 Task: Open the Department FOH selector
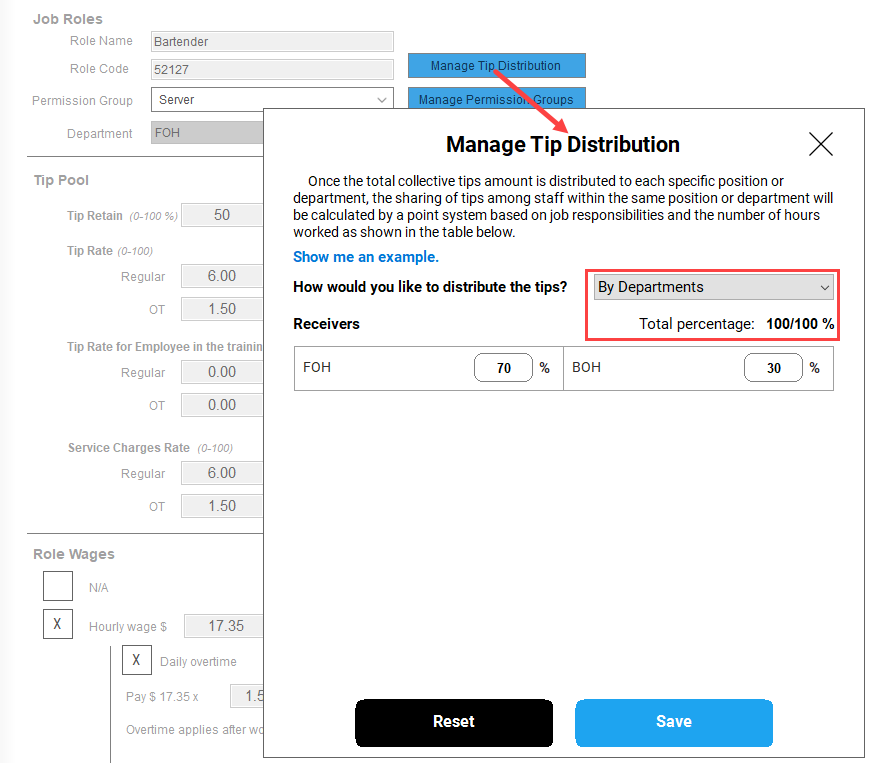pos(207,132)
